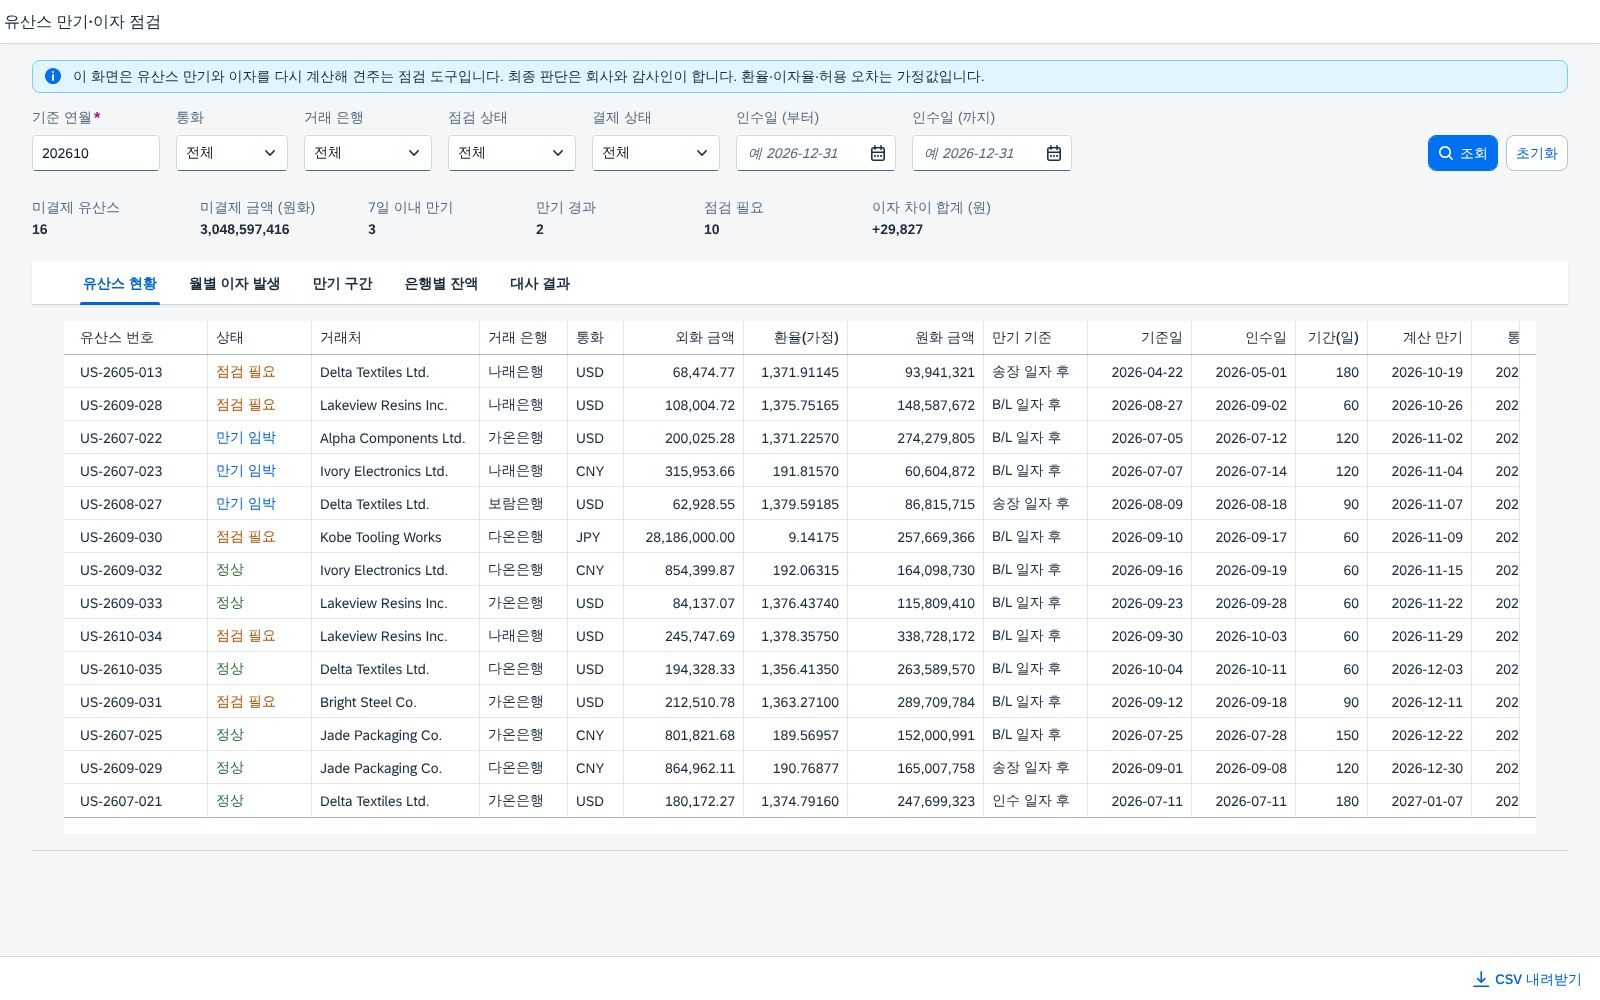Focus the 기준 연월 input field
The width and height of the screenshot is (1600, 1000).
96,153
